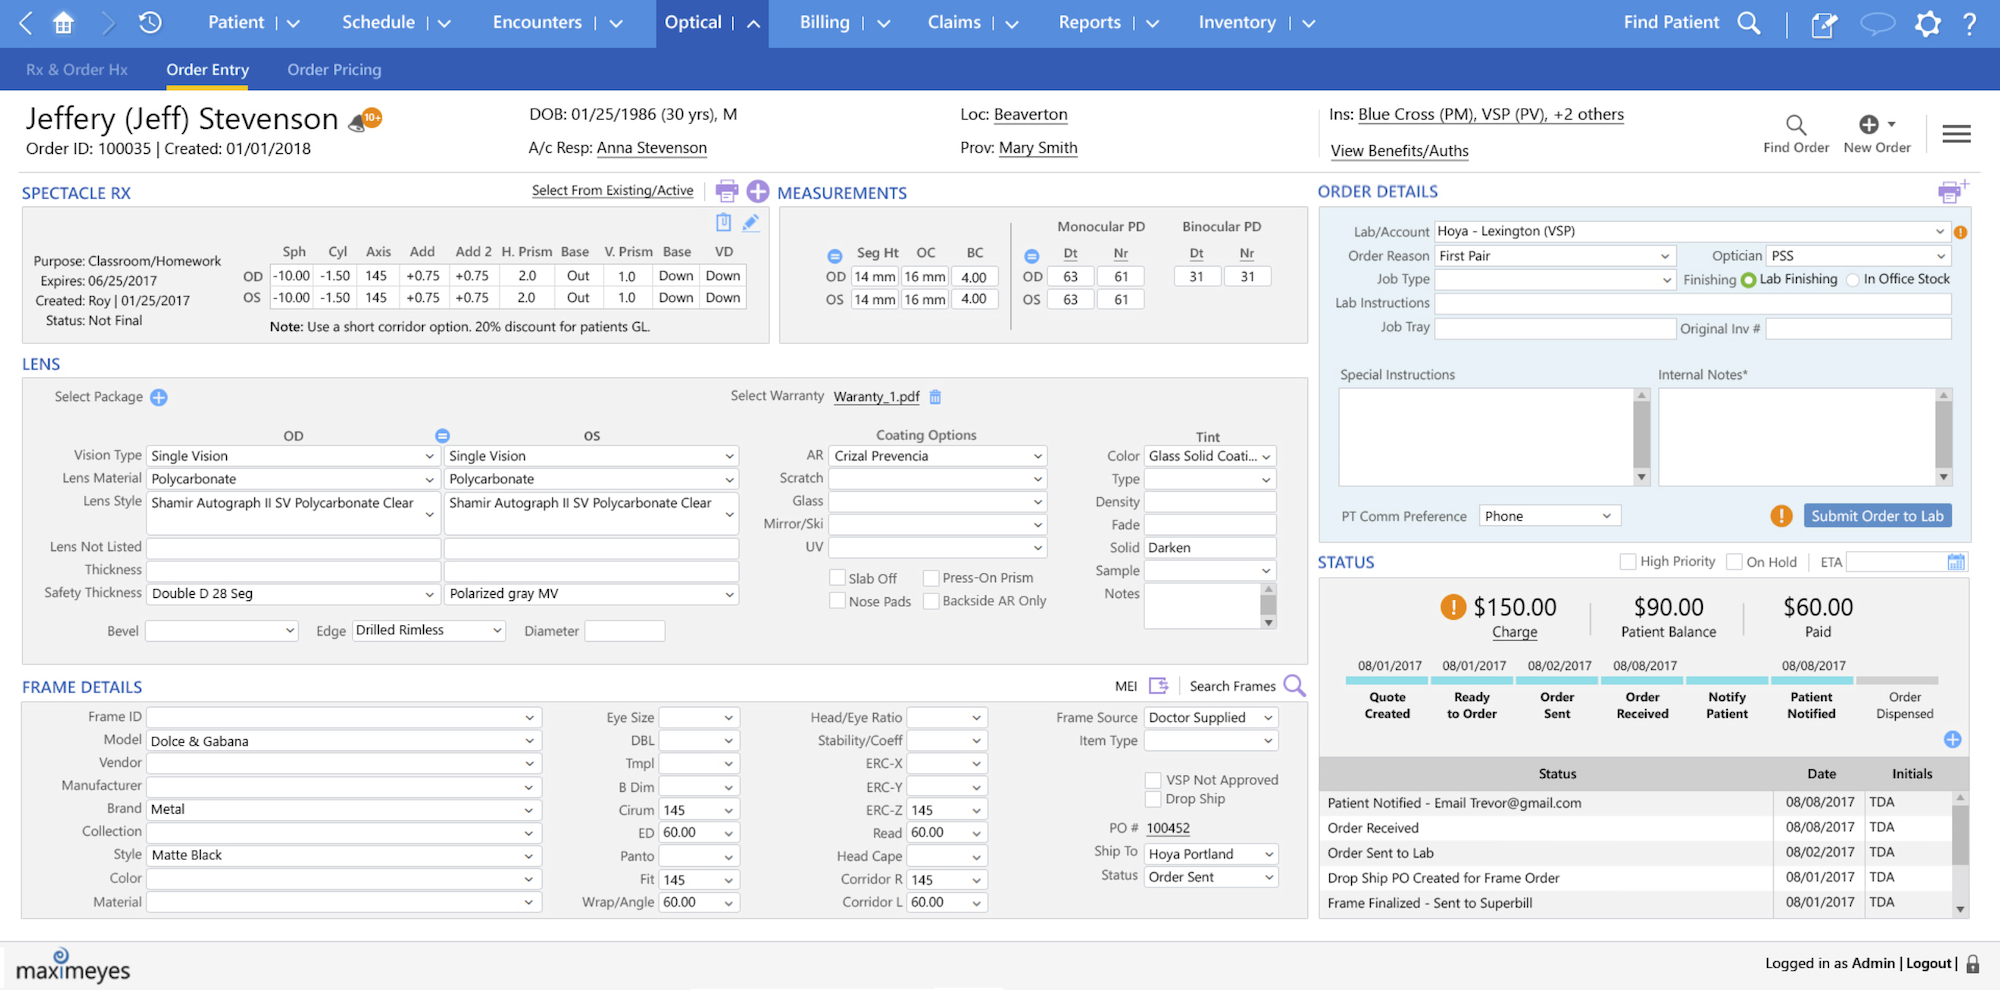2000x990 pixels.
Task: Open the help question mark icon
Action: tap(1969, 23)
